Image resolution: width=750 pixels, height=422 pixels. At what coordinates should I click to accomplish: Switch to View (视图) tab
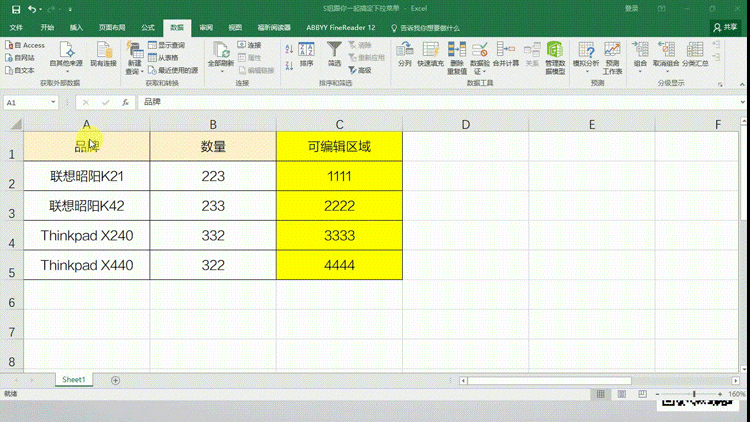pos(235,28)
